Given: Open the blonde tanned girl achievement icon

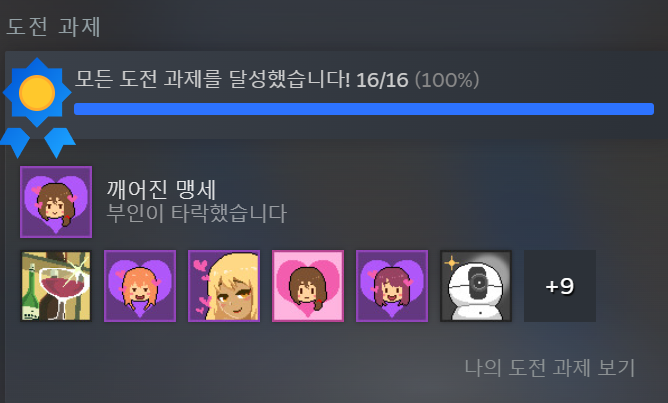Looking at the screenshot, I should click(x=224, y=286).
